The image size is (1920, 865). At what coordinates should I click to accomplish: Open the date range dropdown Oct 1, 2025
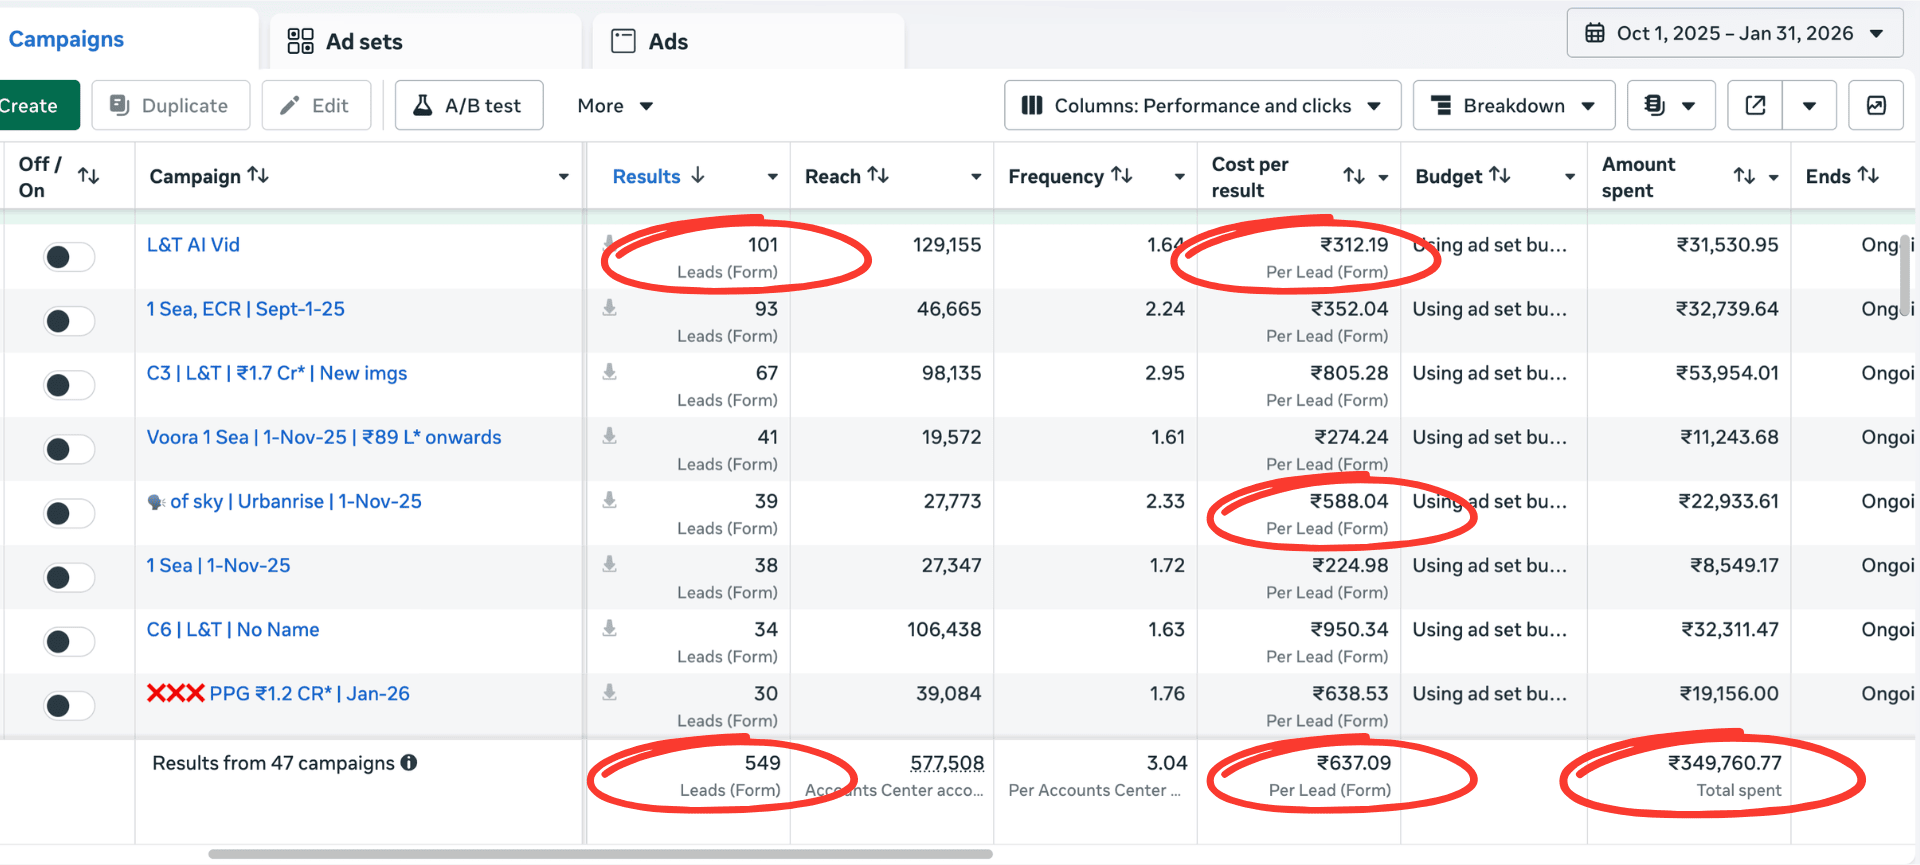1734,34
